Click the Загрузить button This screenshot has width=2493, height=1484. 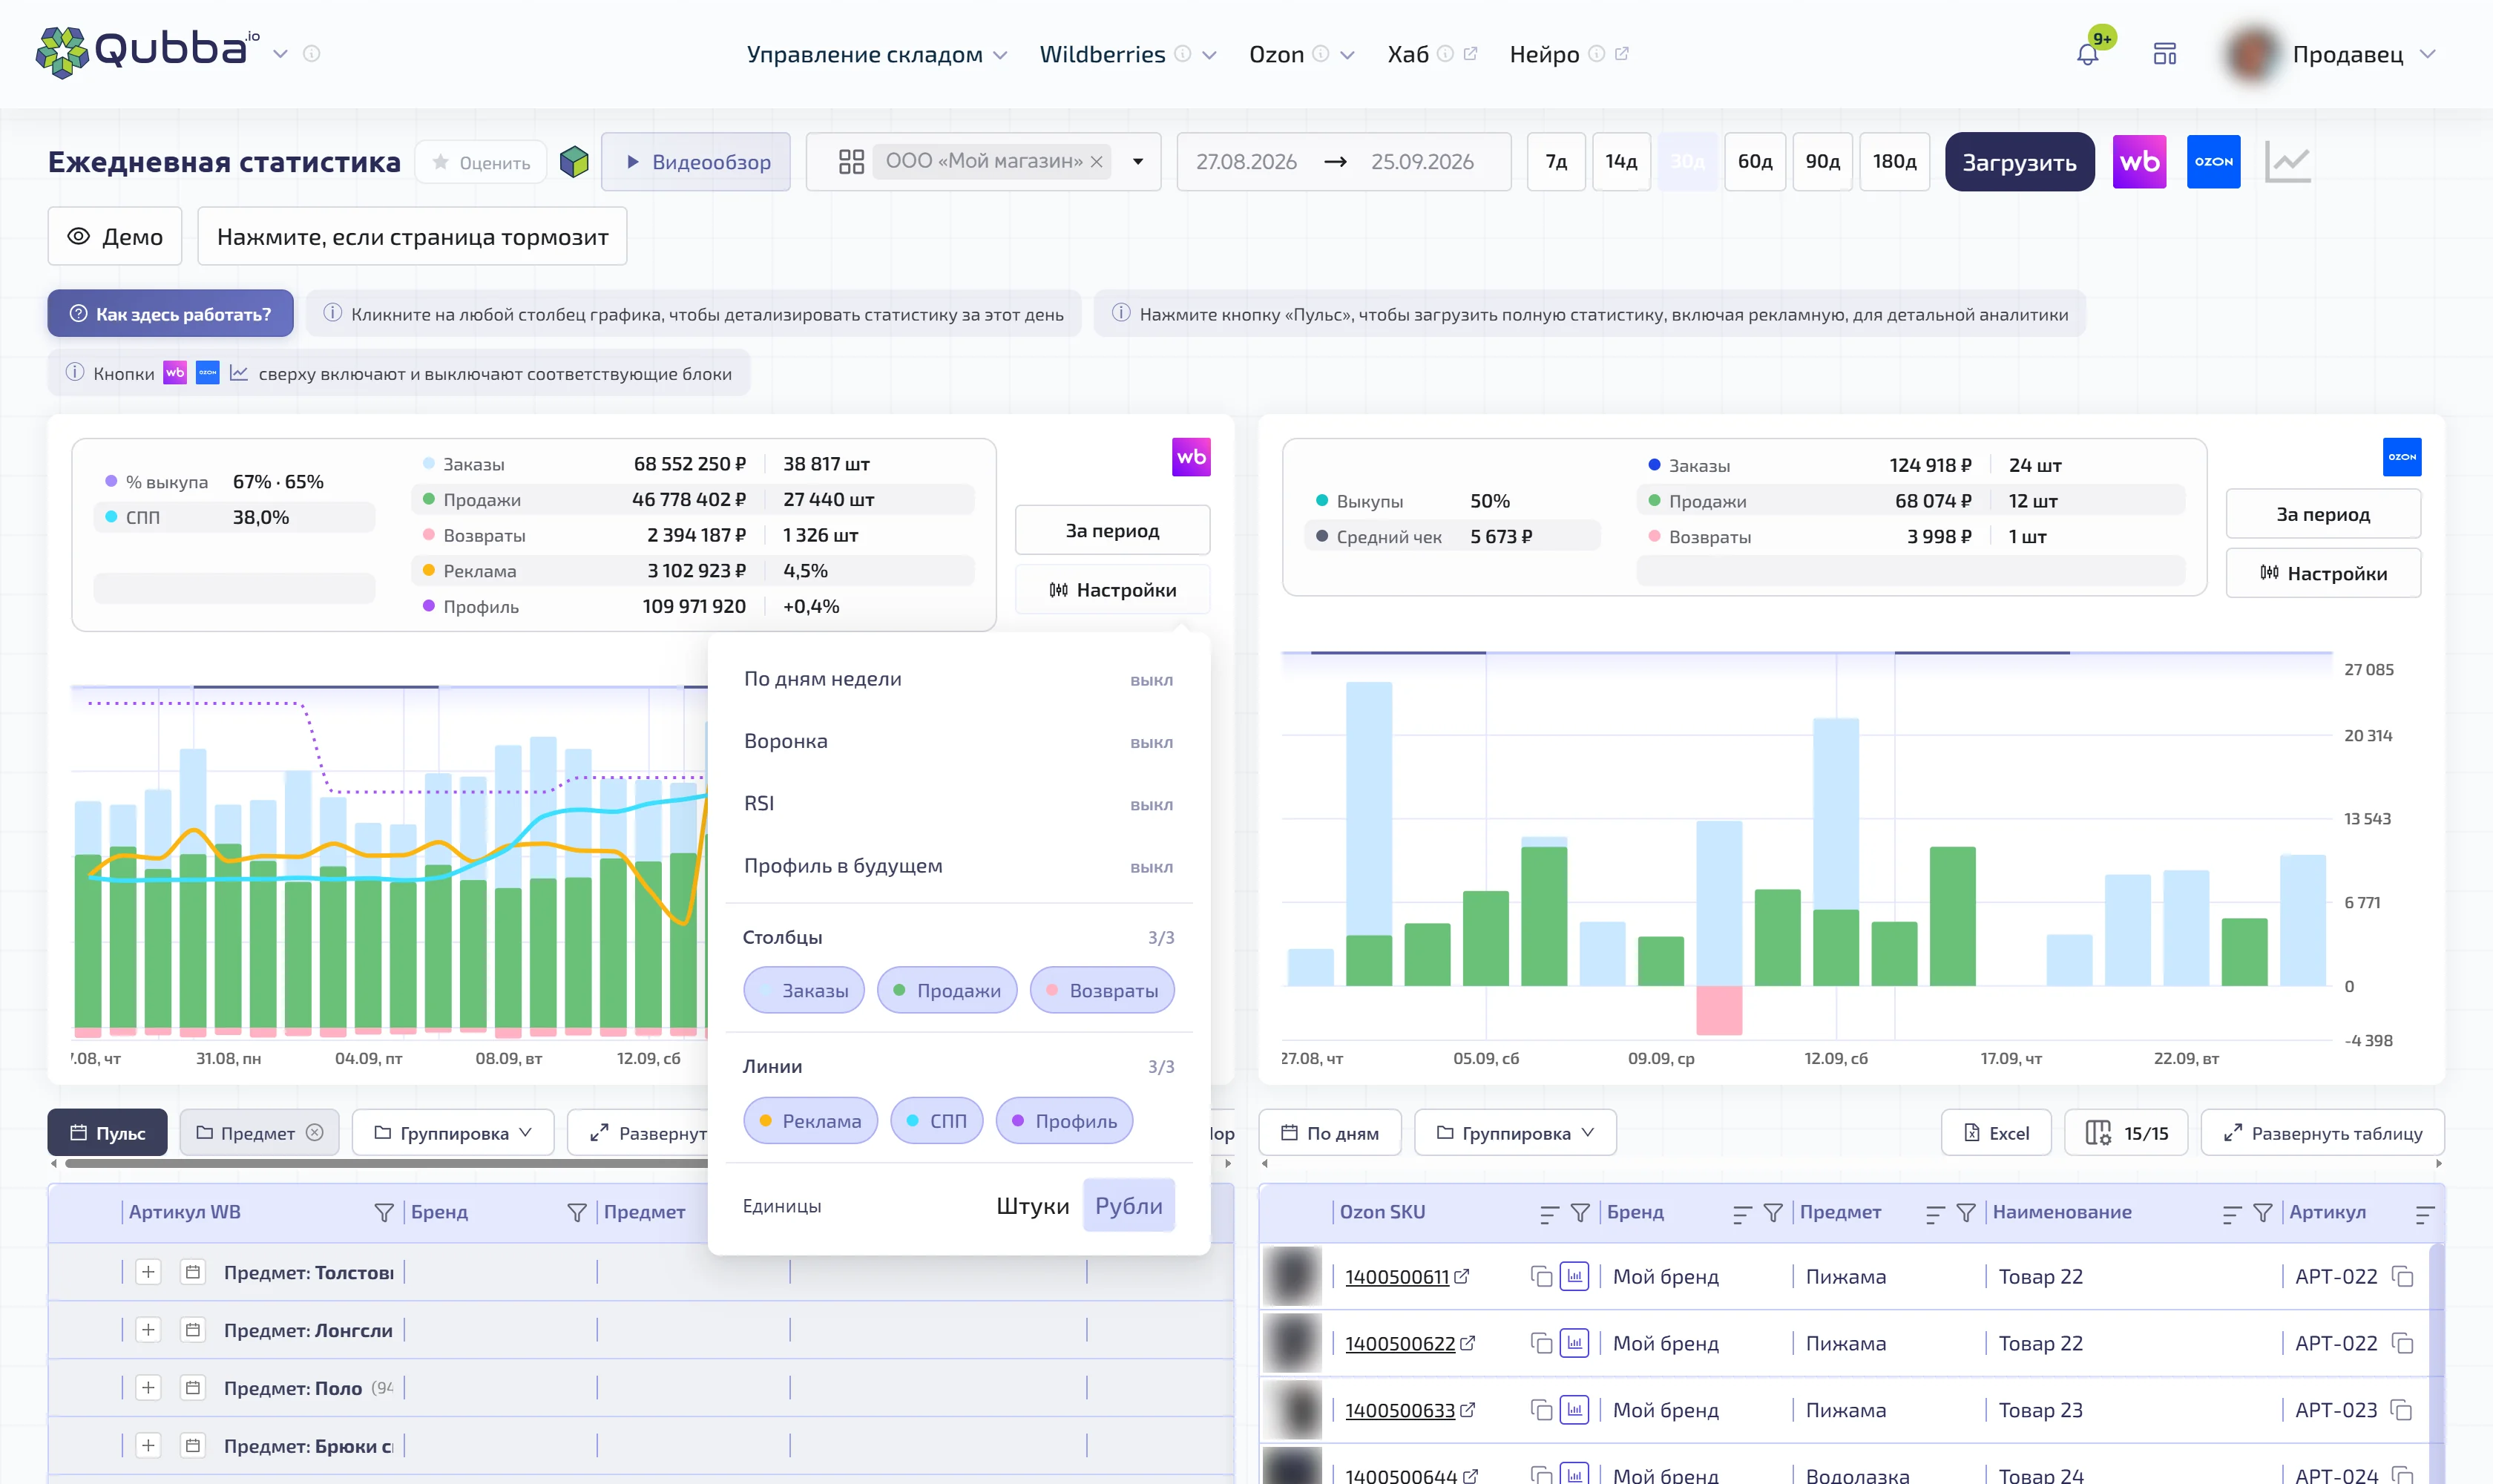point(2019,162)
